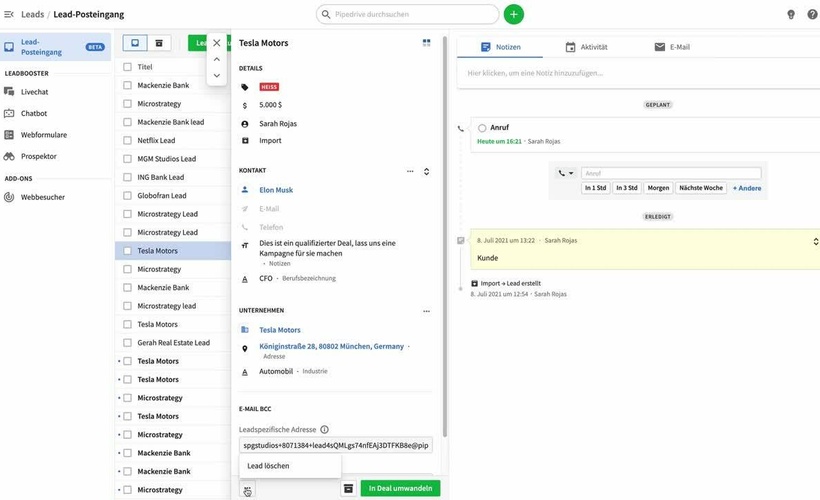The width and height of the screenshot is (820, 500).
Task: Click the lightbulb tips icon
Action: [790, 14]
